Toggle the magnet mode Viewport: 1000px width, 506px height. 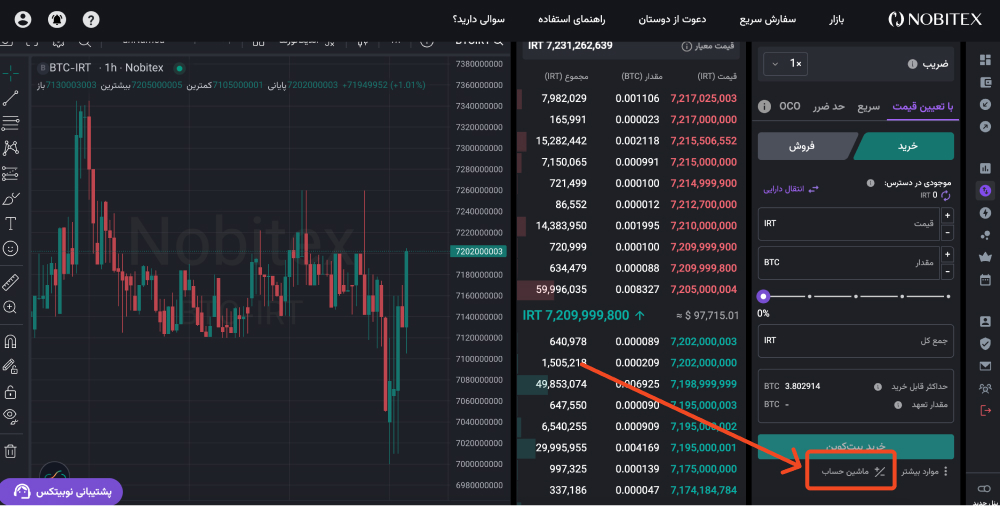10,341
